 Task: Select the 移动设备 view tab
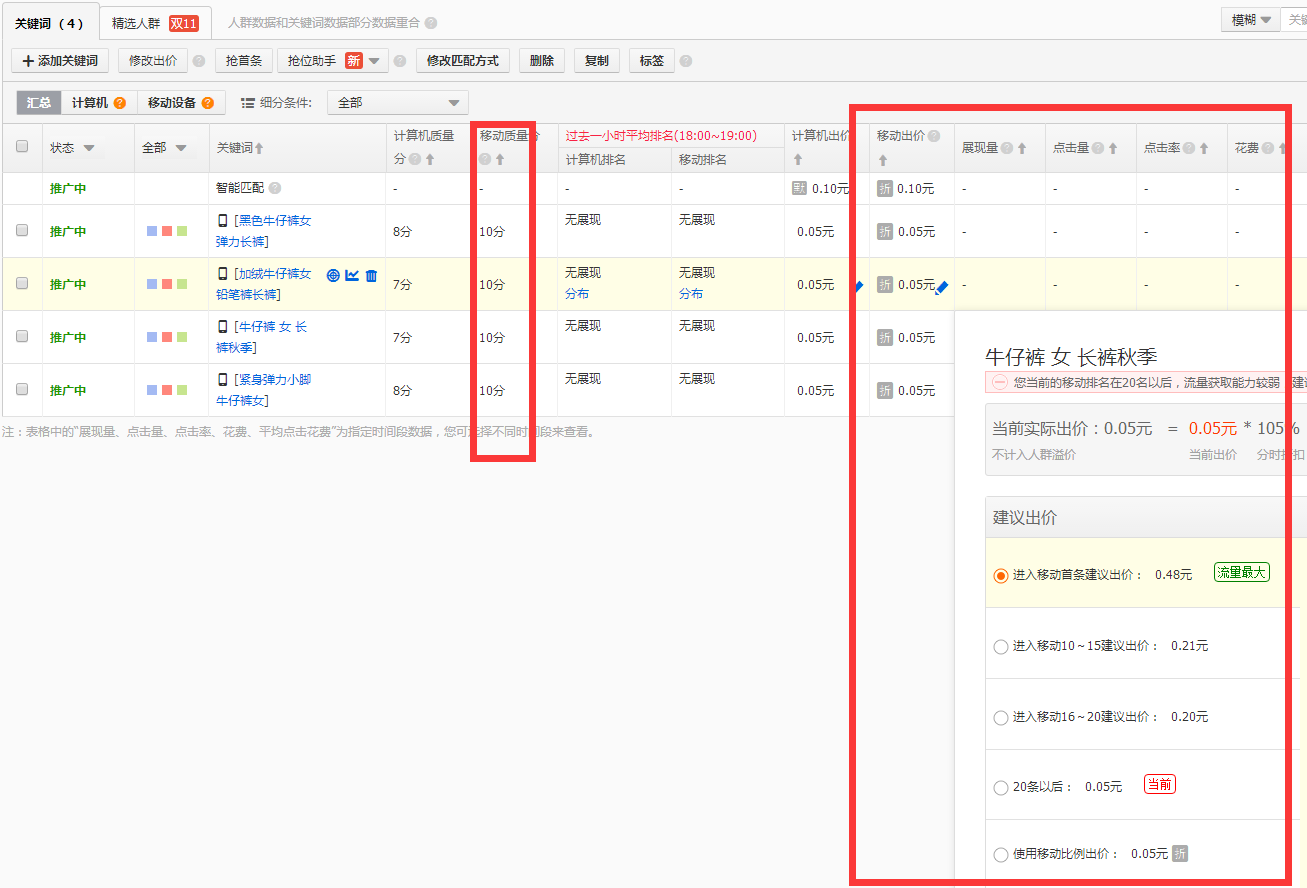point(181,103)
